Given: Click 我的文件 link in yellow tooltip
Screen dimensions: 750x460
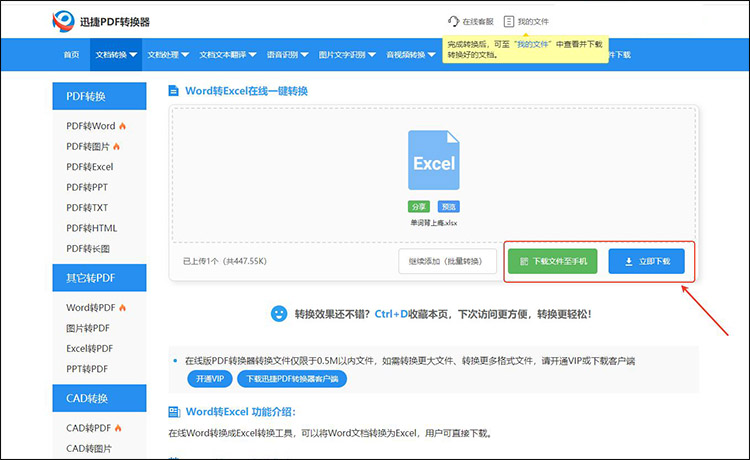Looking at the screenshot, I should coord(532,44).
